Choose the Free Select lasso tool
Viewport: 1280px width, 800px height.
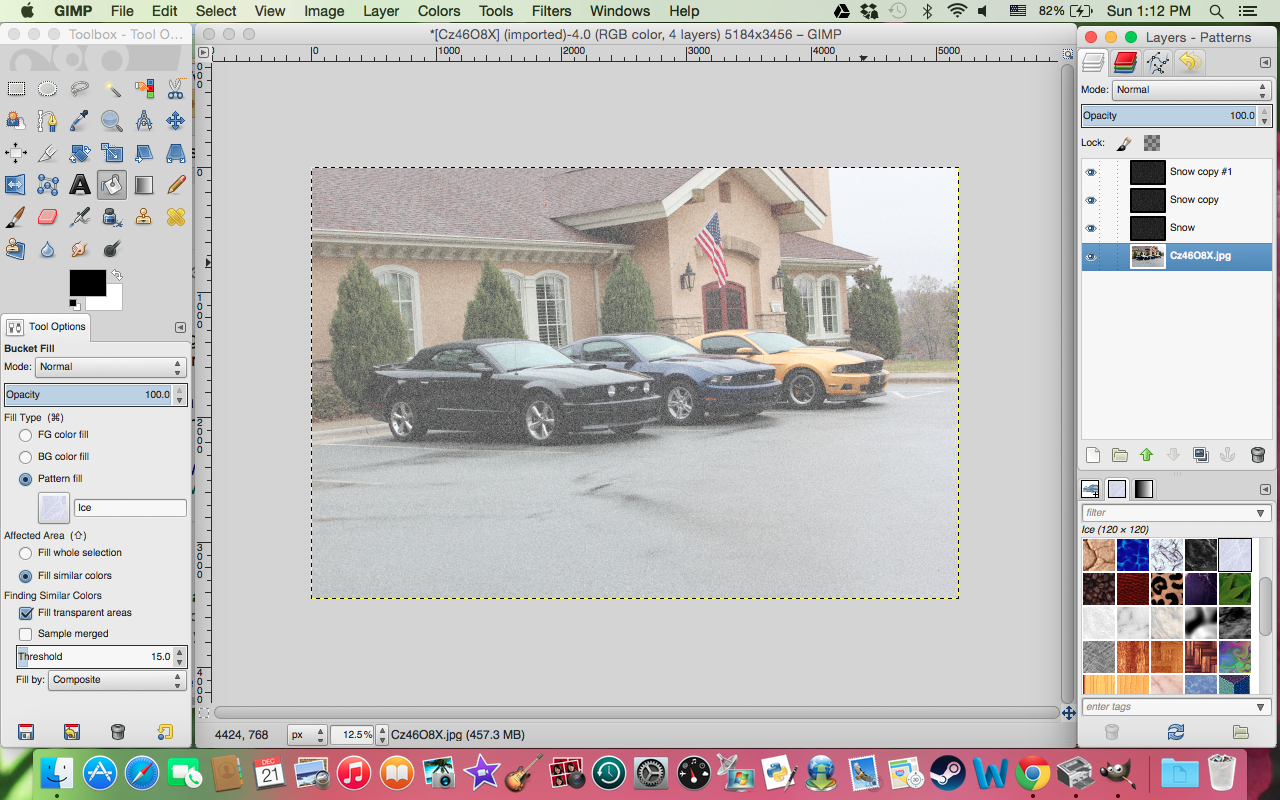pos(79,89)
